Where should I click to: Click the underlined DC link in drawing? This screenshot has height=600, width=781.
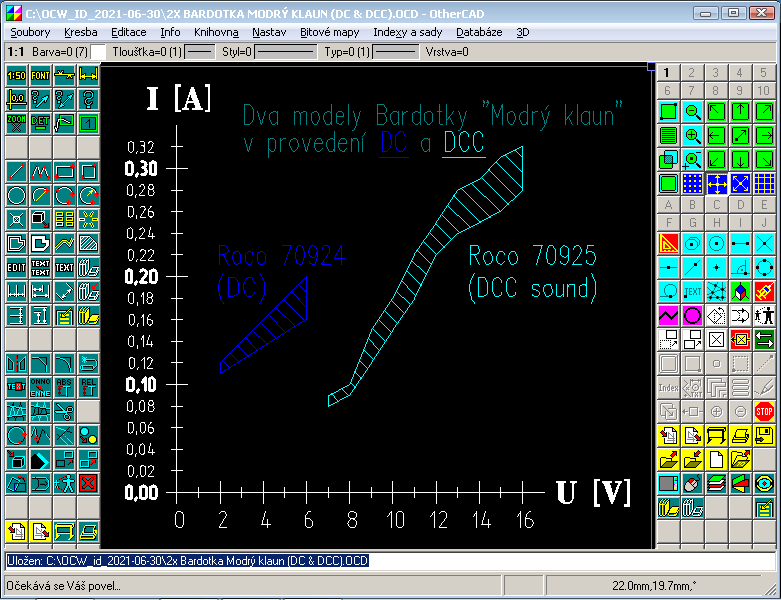tap(394, 144)
